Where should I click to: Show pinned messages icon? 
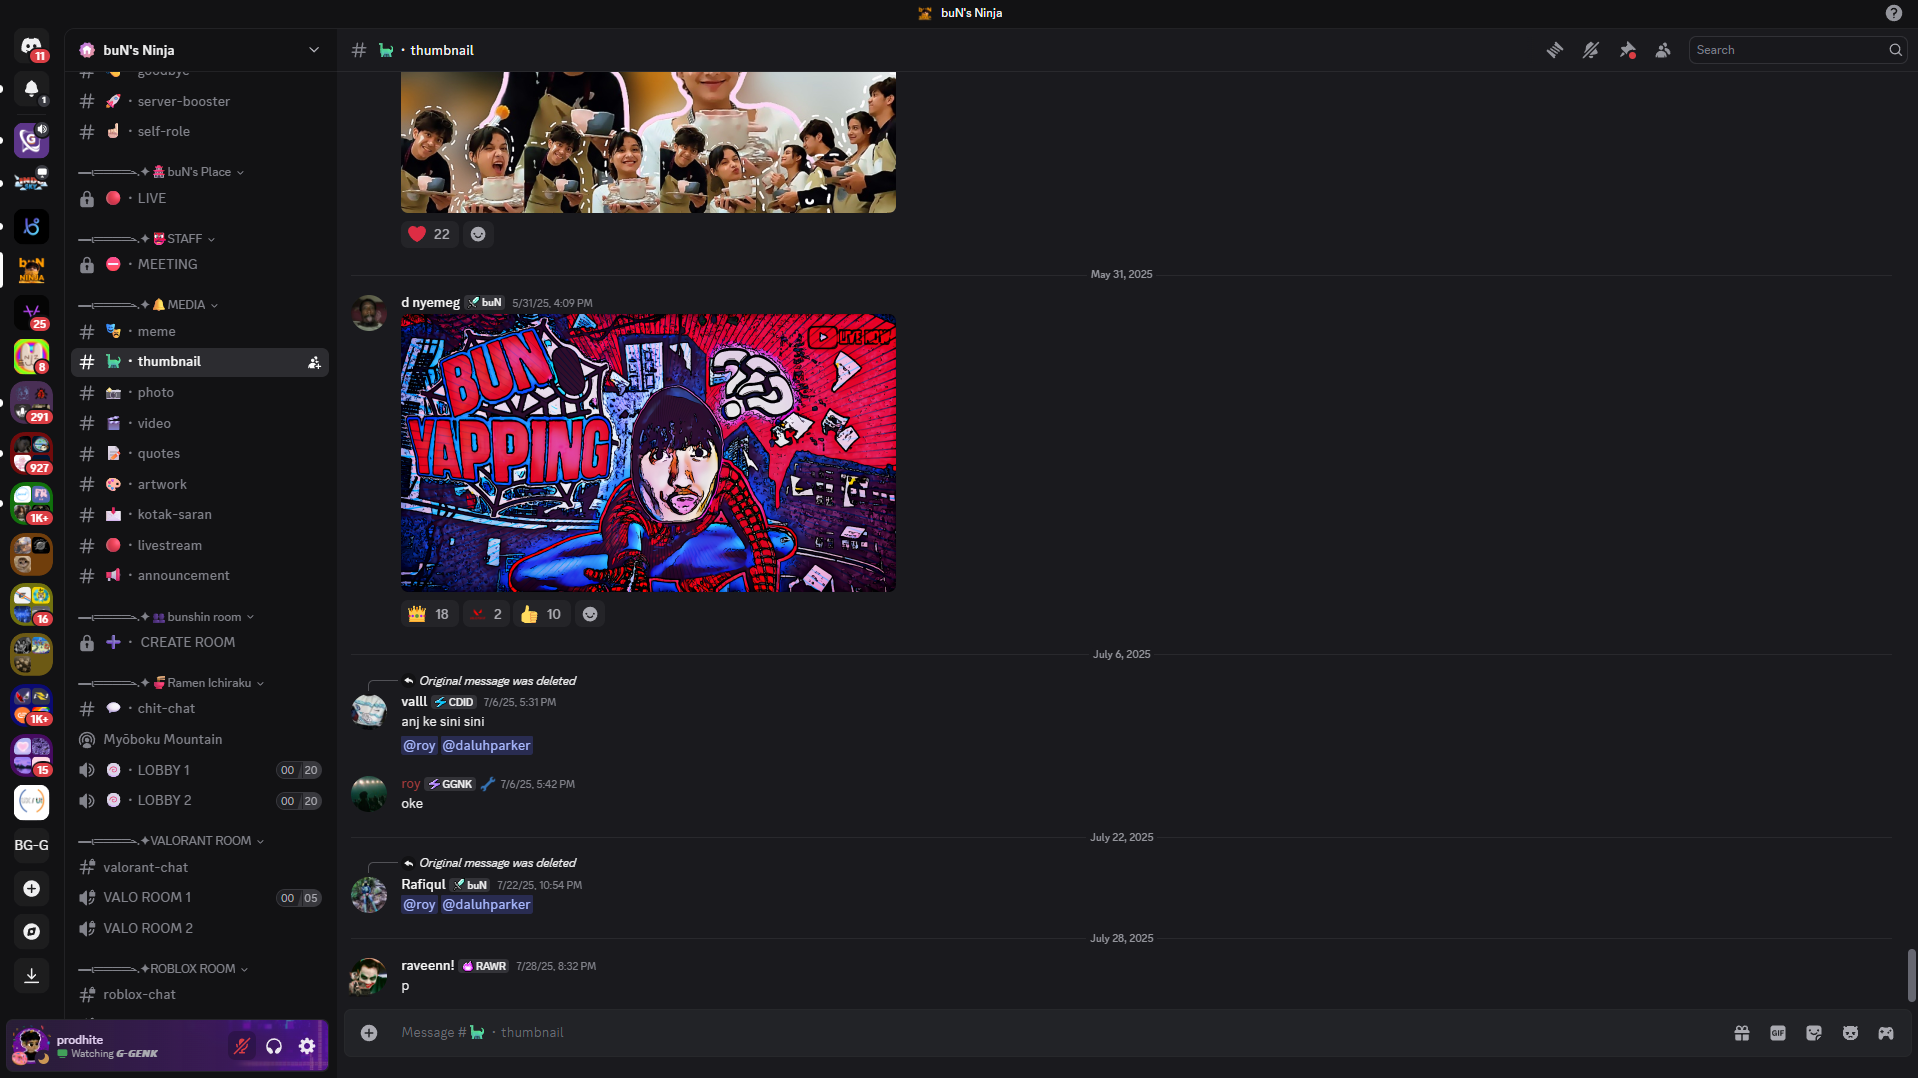click(1628, 50)
